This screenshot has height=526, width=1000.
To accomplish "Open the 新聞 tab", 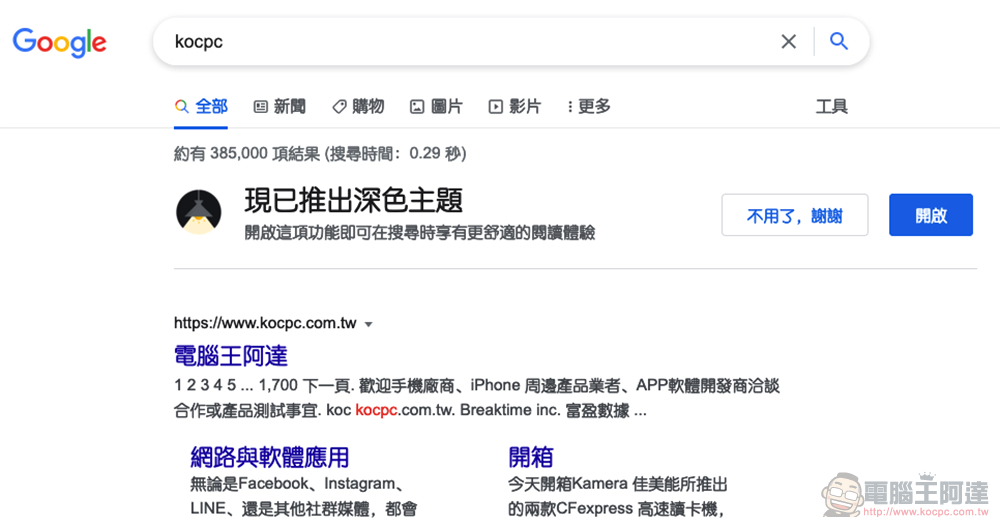I will (280, 106).
